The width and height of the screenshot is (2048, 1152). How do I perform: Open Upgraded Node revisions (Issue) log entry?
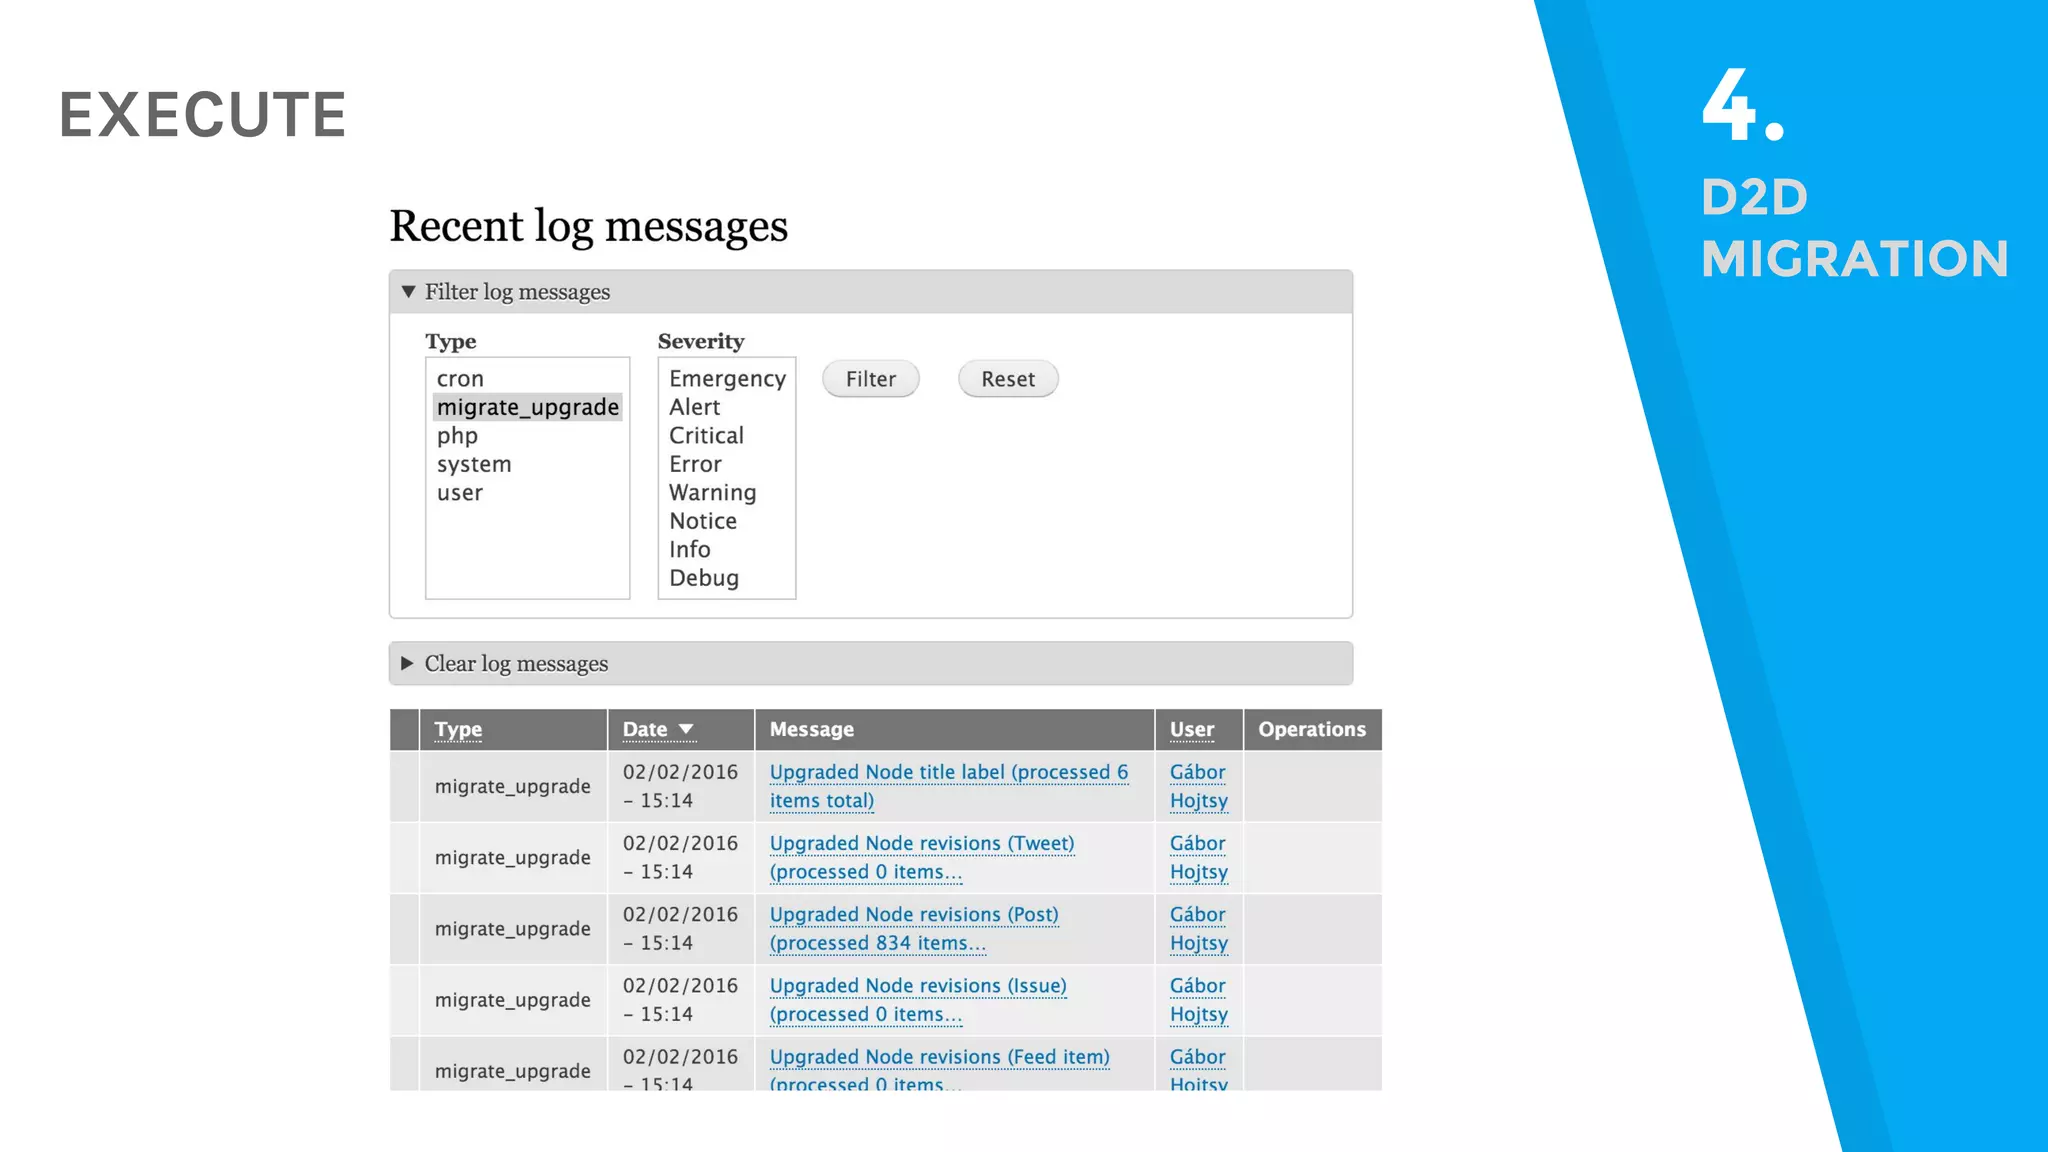pos(917,986)
